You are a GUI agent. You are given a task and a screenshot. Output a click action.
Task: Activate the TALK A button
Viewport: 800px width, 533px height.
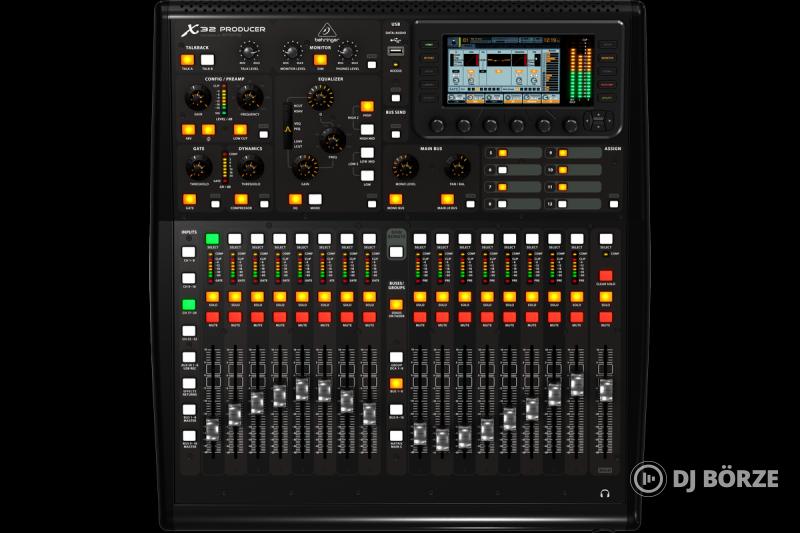(x=188, y=60)
